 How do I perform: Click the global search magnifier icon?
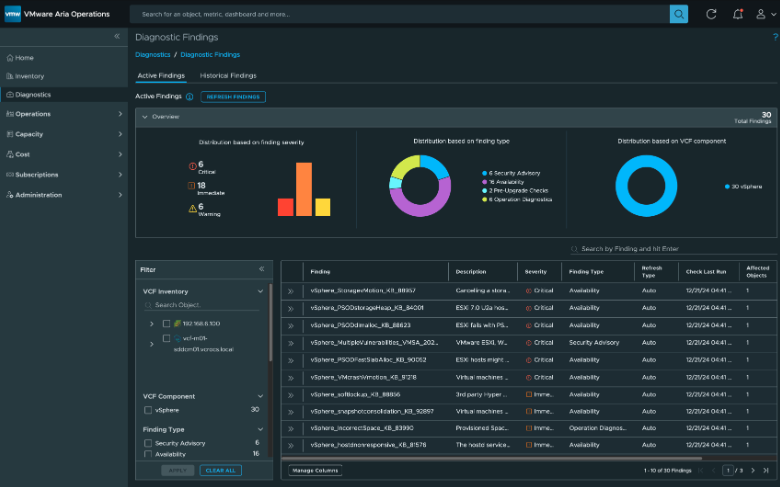coord(678,14)
